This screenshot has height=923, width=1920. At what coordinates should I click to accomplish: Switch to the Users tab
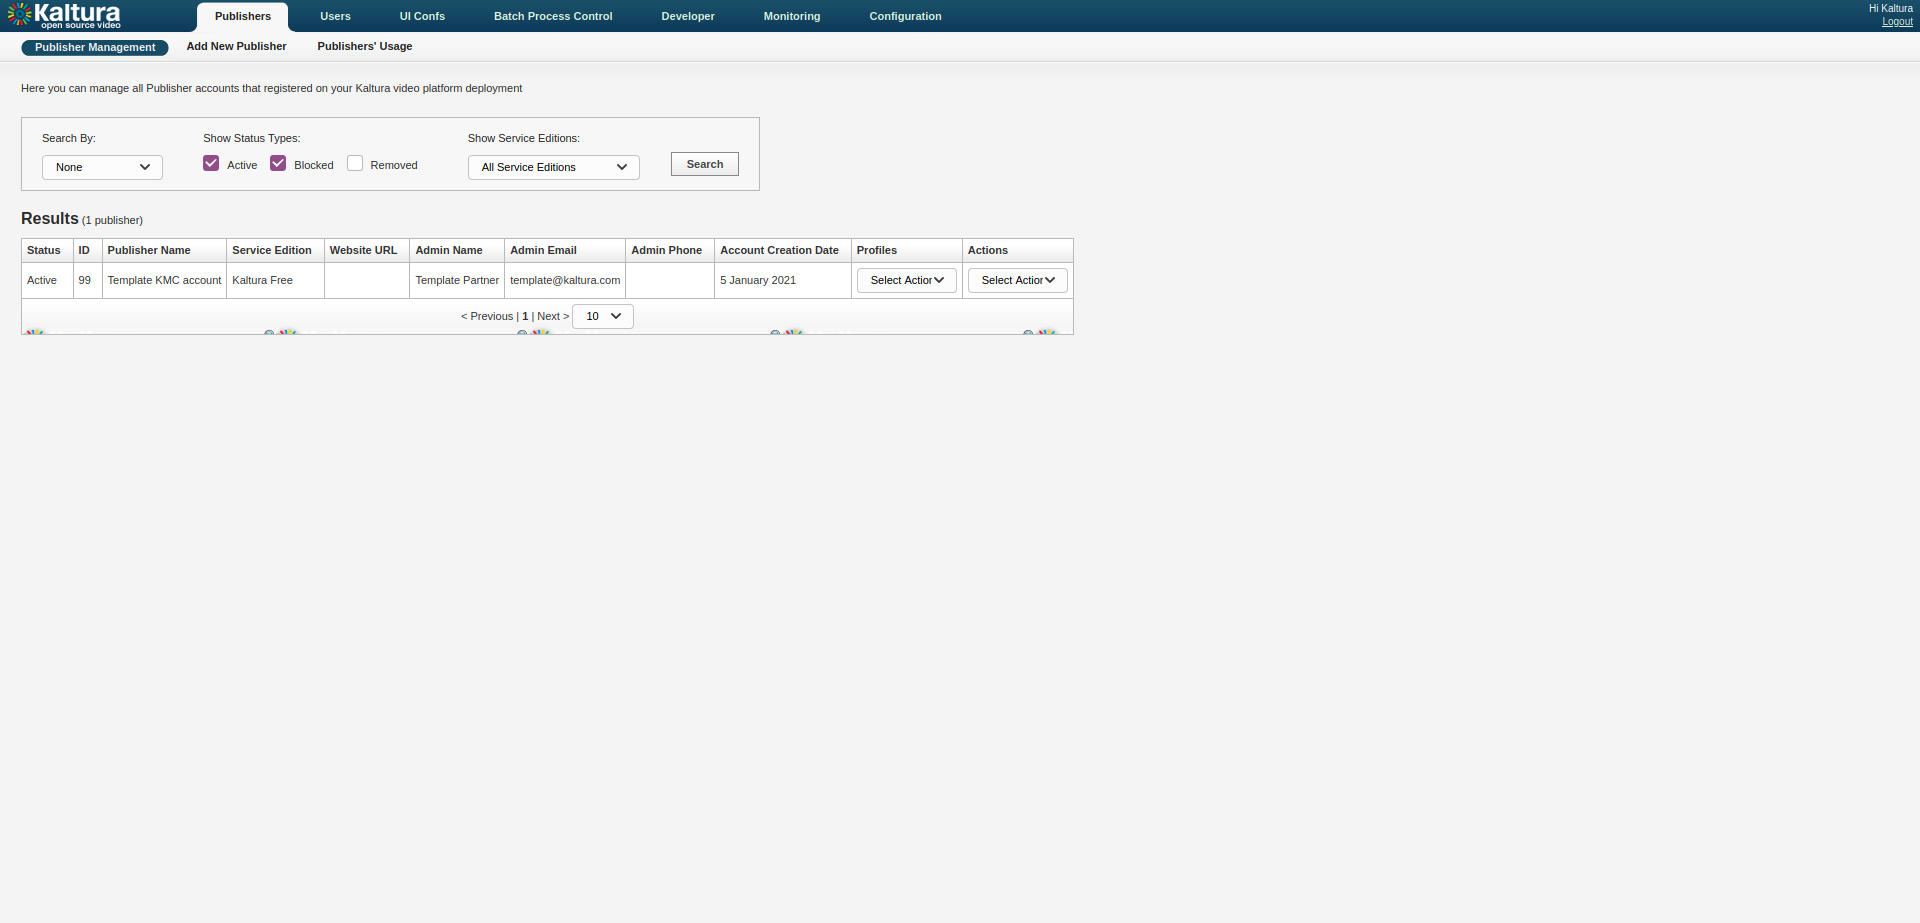click(335, 16)
